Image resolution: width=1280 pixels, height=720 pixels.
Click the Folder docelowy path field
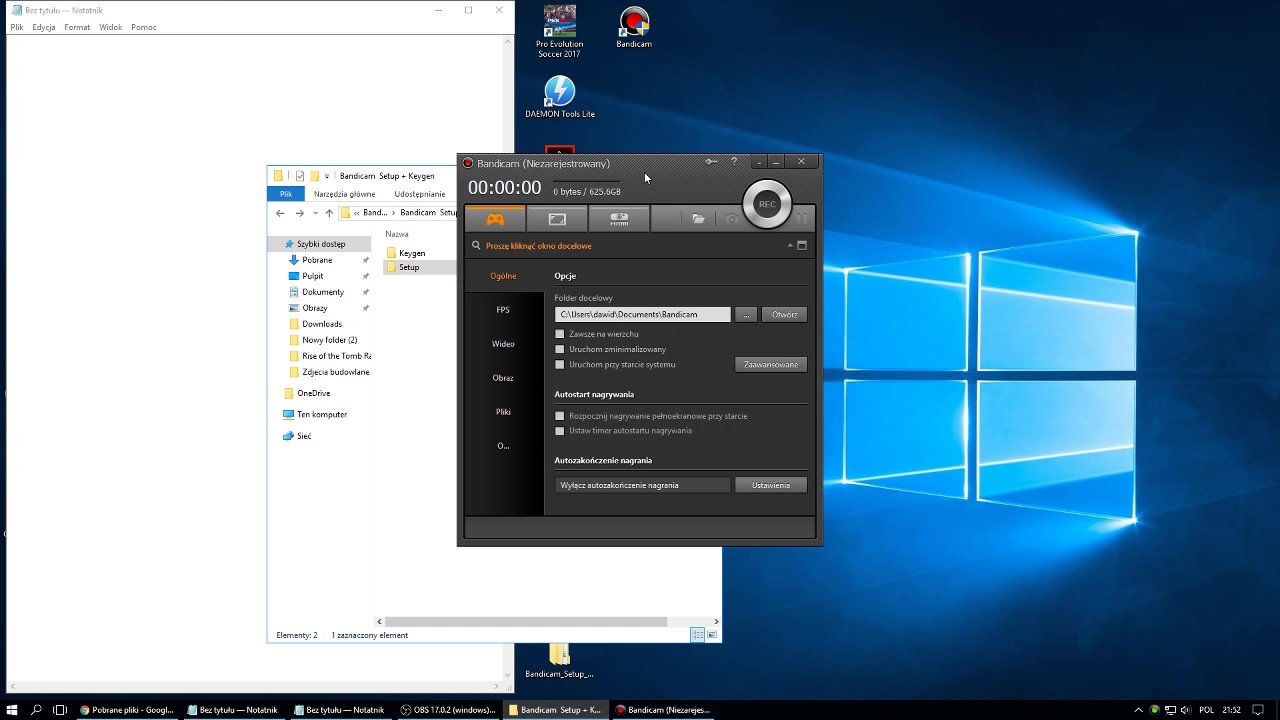pos(642,314)
